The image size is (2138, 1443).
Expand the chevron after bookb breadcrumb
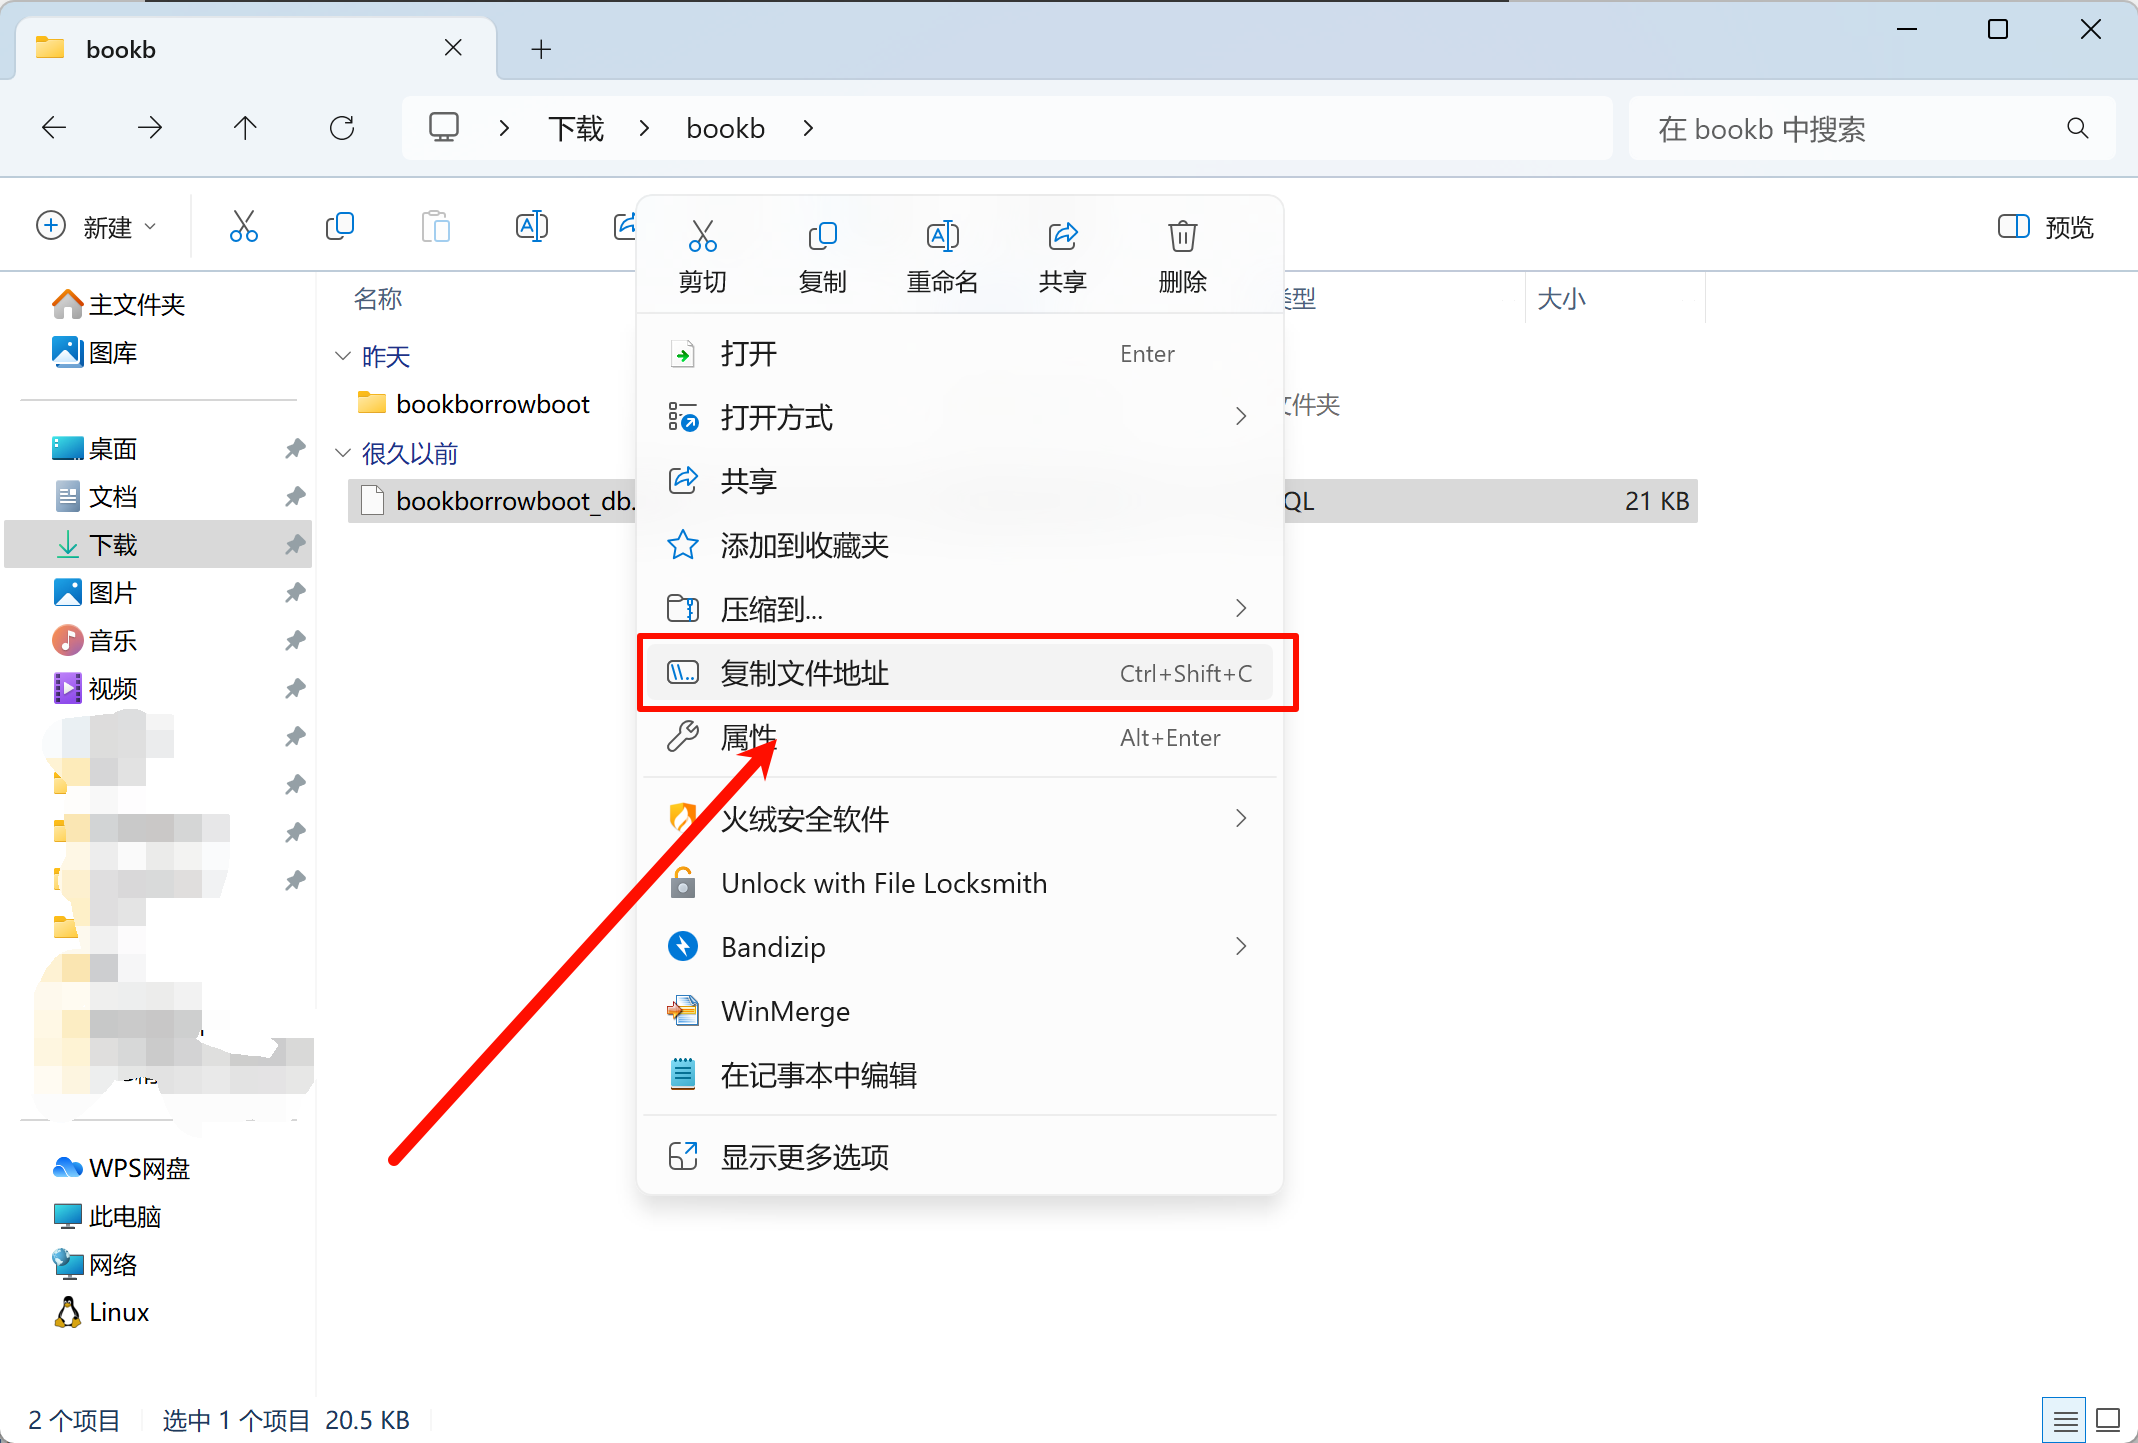[x=808, y=129]
